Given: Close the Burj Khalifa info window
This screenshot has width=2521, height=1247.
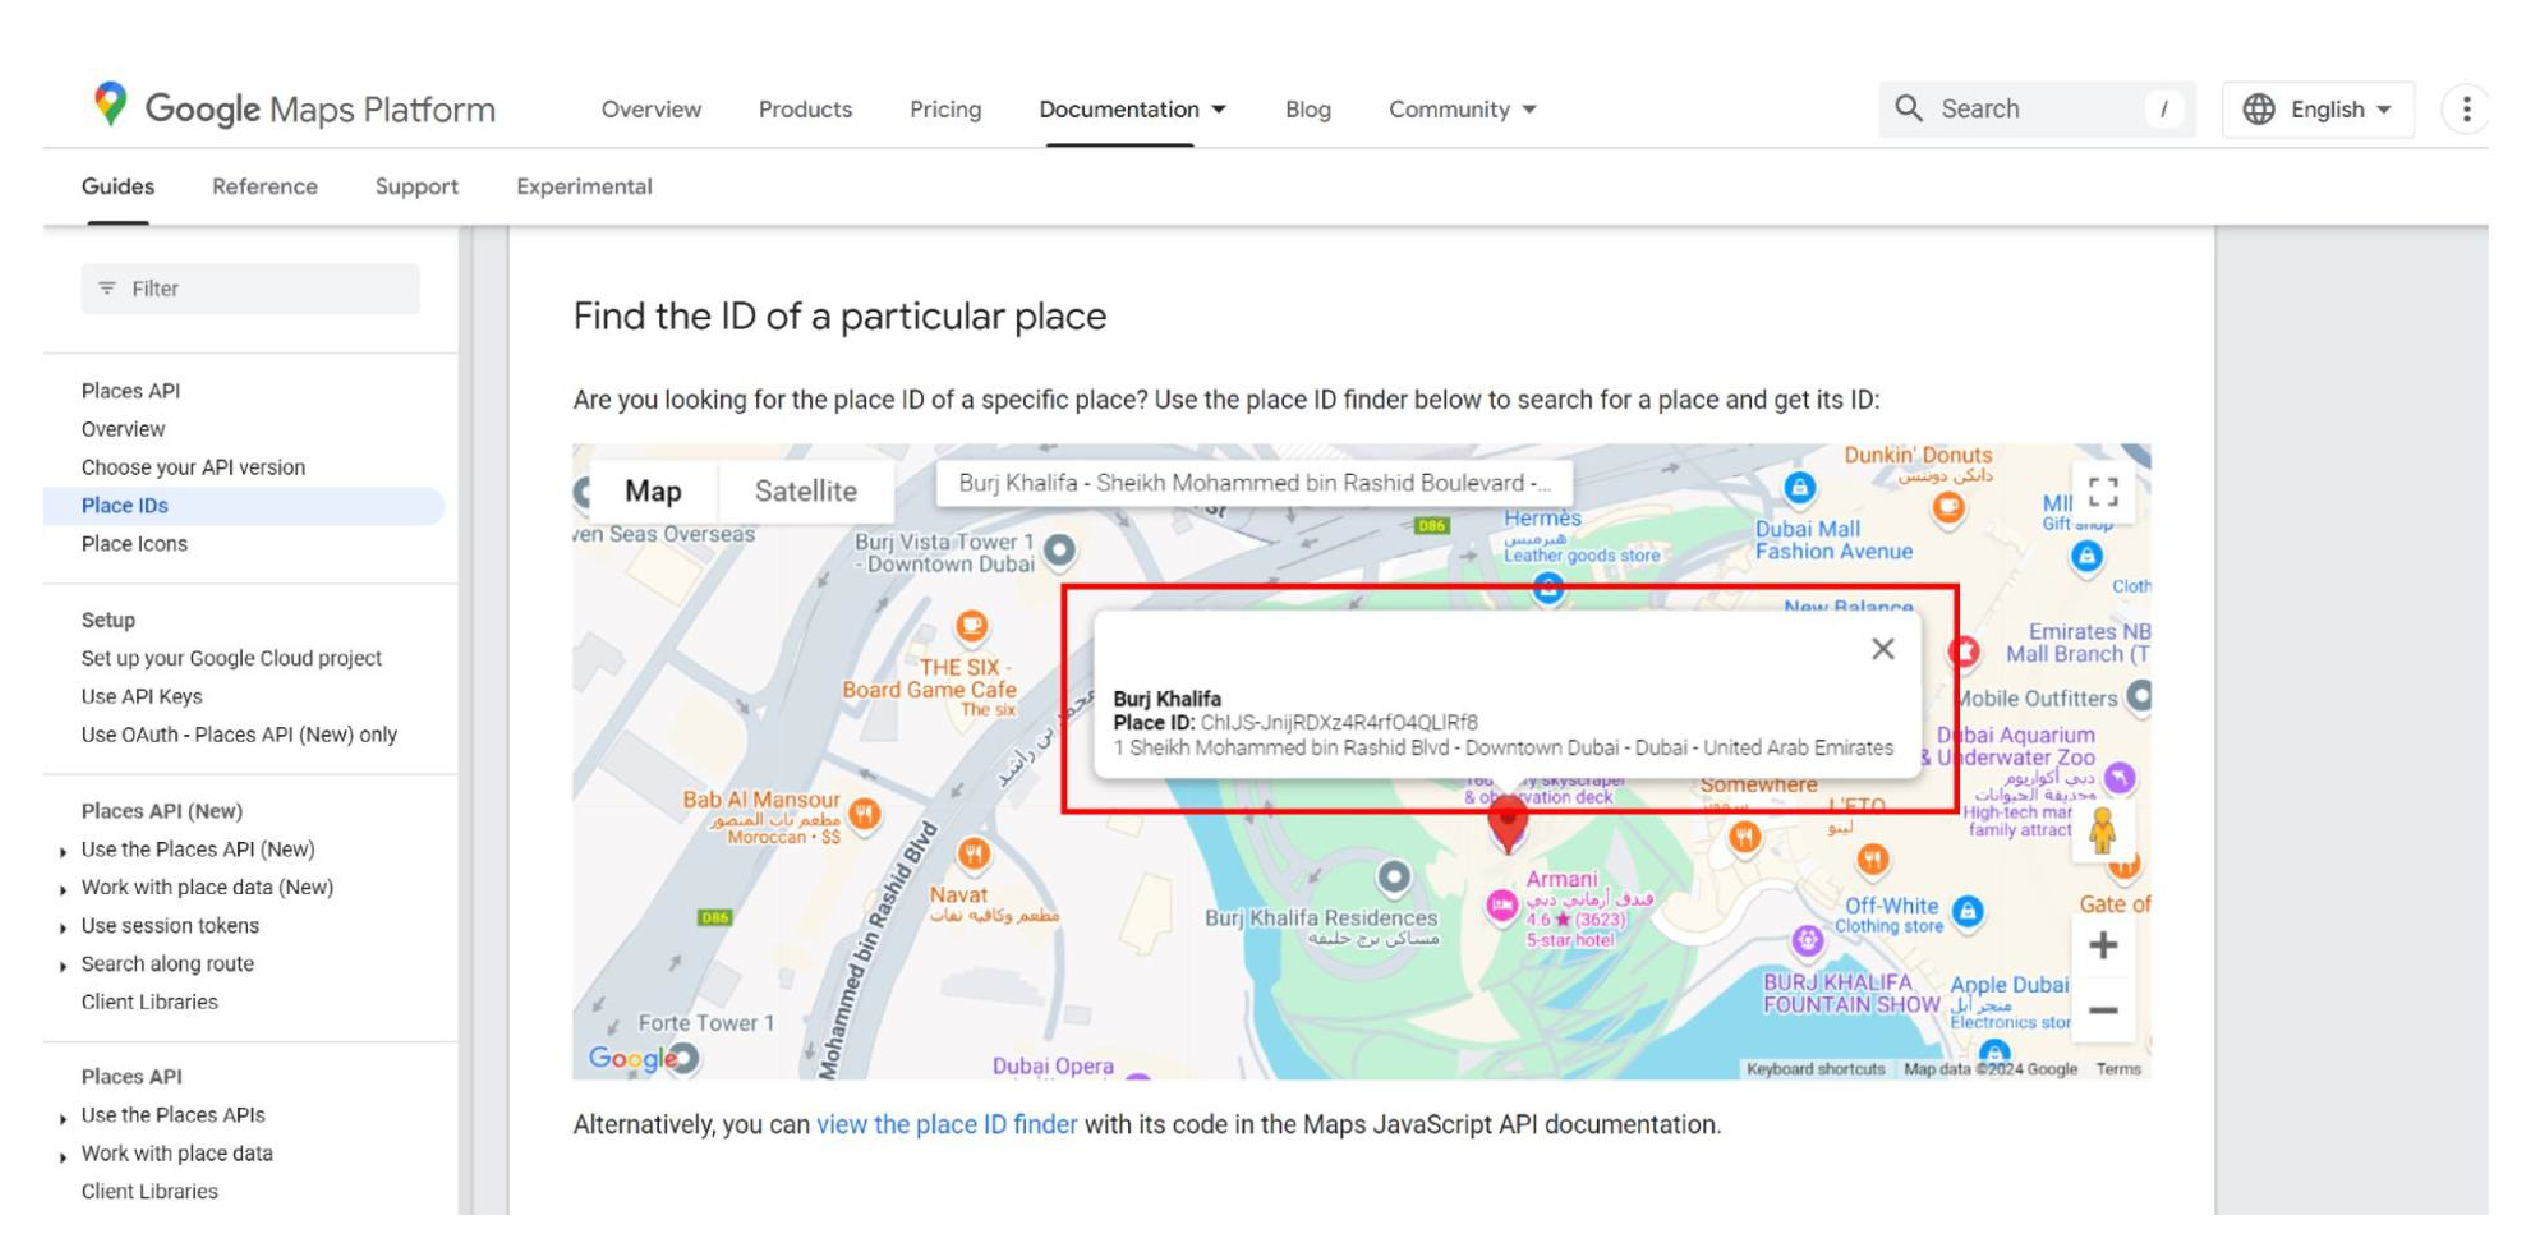Looking at the screenshot, I should tap(1882, 649).
